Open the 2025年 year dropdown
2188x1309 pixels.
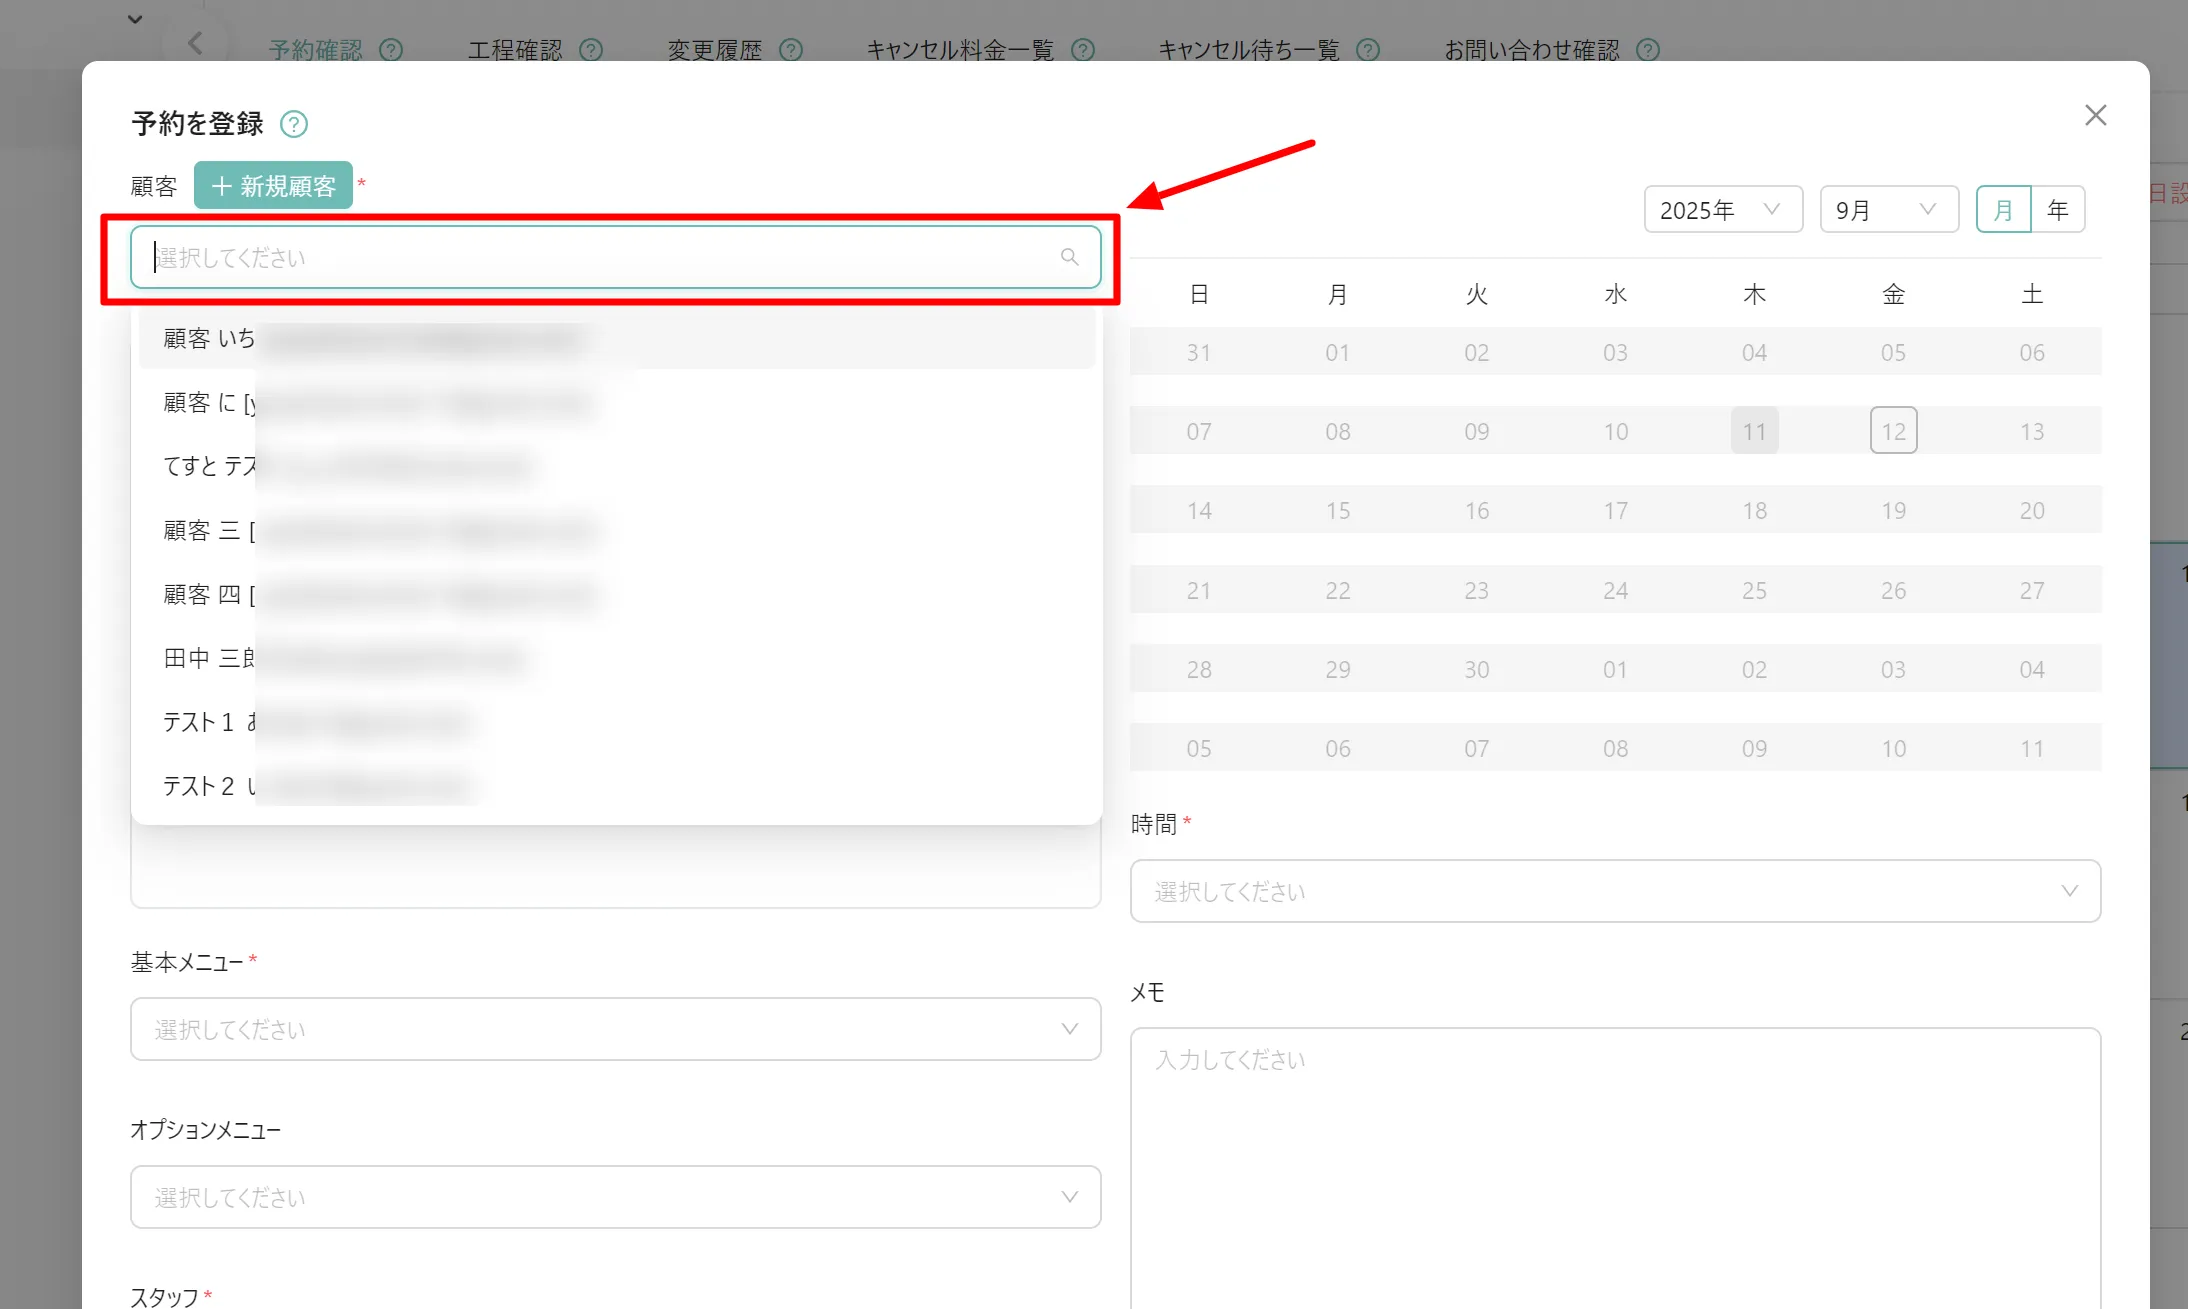click(1722, 209)
